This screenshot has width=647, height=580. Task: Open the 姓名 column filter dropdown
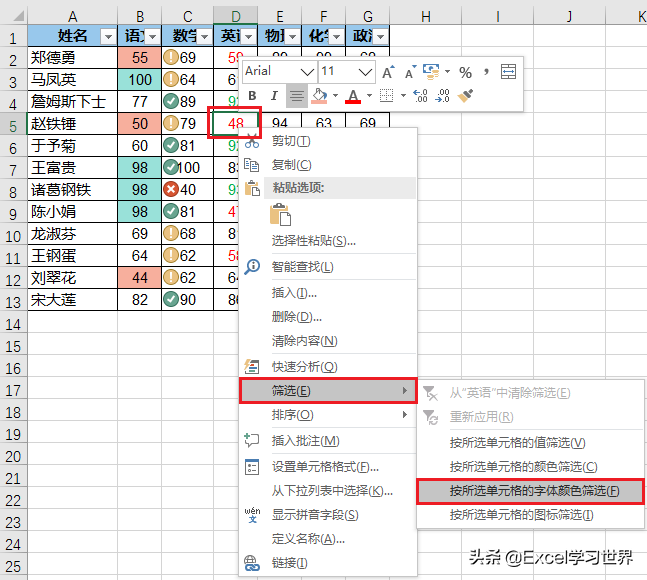[109, 37]
